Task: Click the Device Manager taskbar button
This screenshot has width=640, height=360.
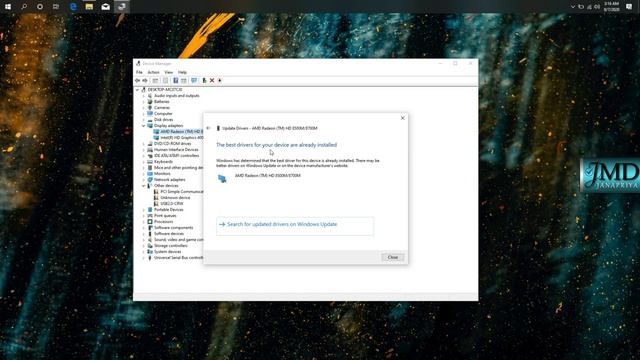Action: (x=121, y=7)
